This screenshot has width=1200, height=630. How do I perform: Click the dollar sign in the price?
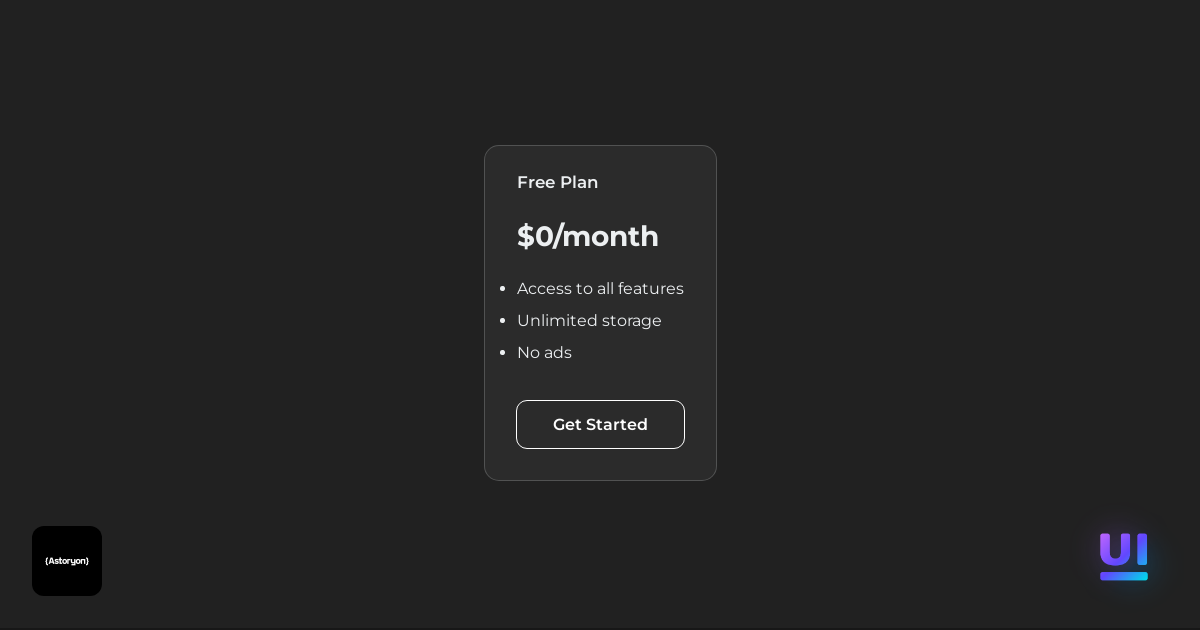pyautogui.click(x=527, y=236)
